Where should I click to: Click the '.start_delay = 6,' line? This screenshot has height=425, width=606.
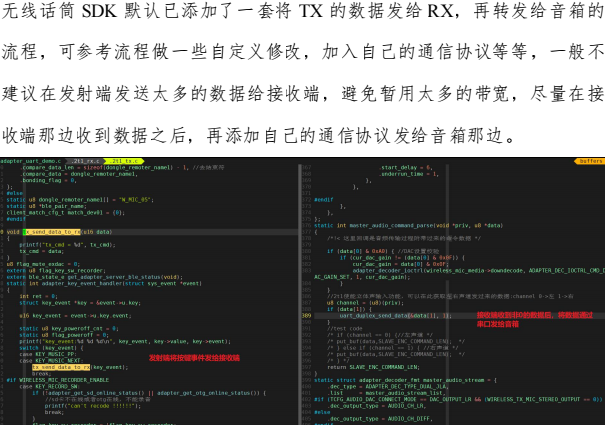406,167
